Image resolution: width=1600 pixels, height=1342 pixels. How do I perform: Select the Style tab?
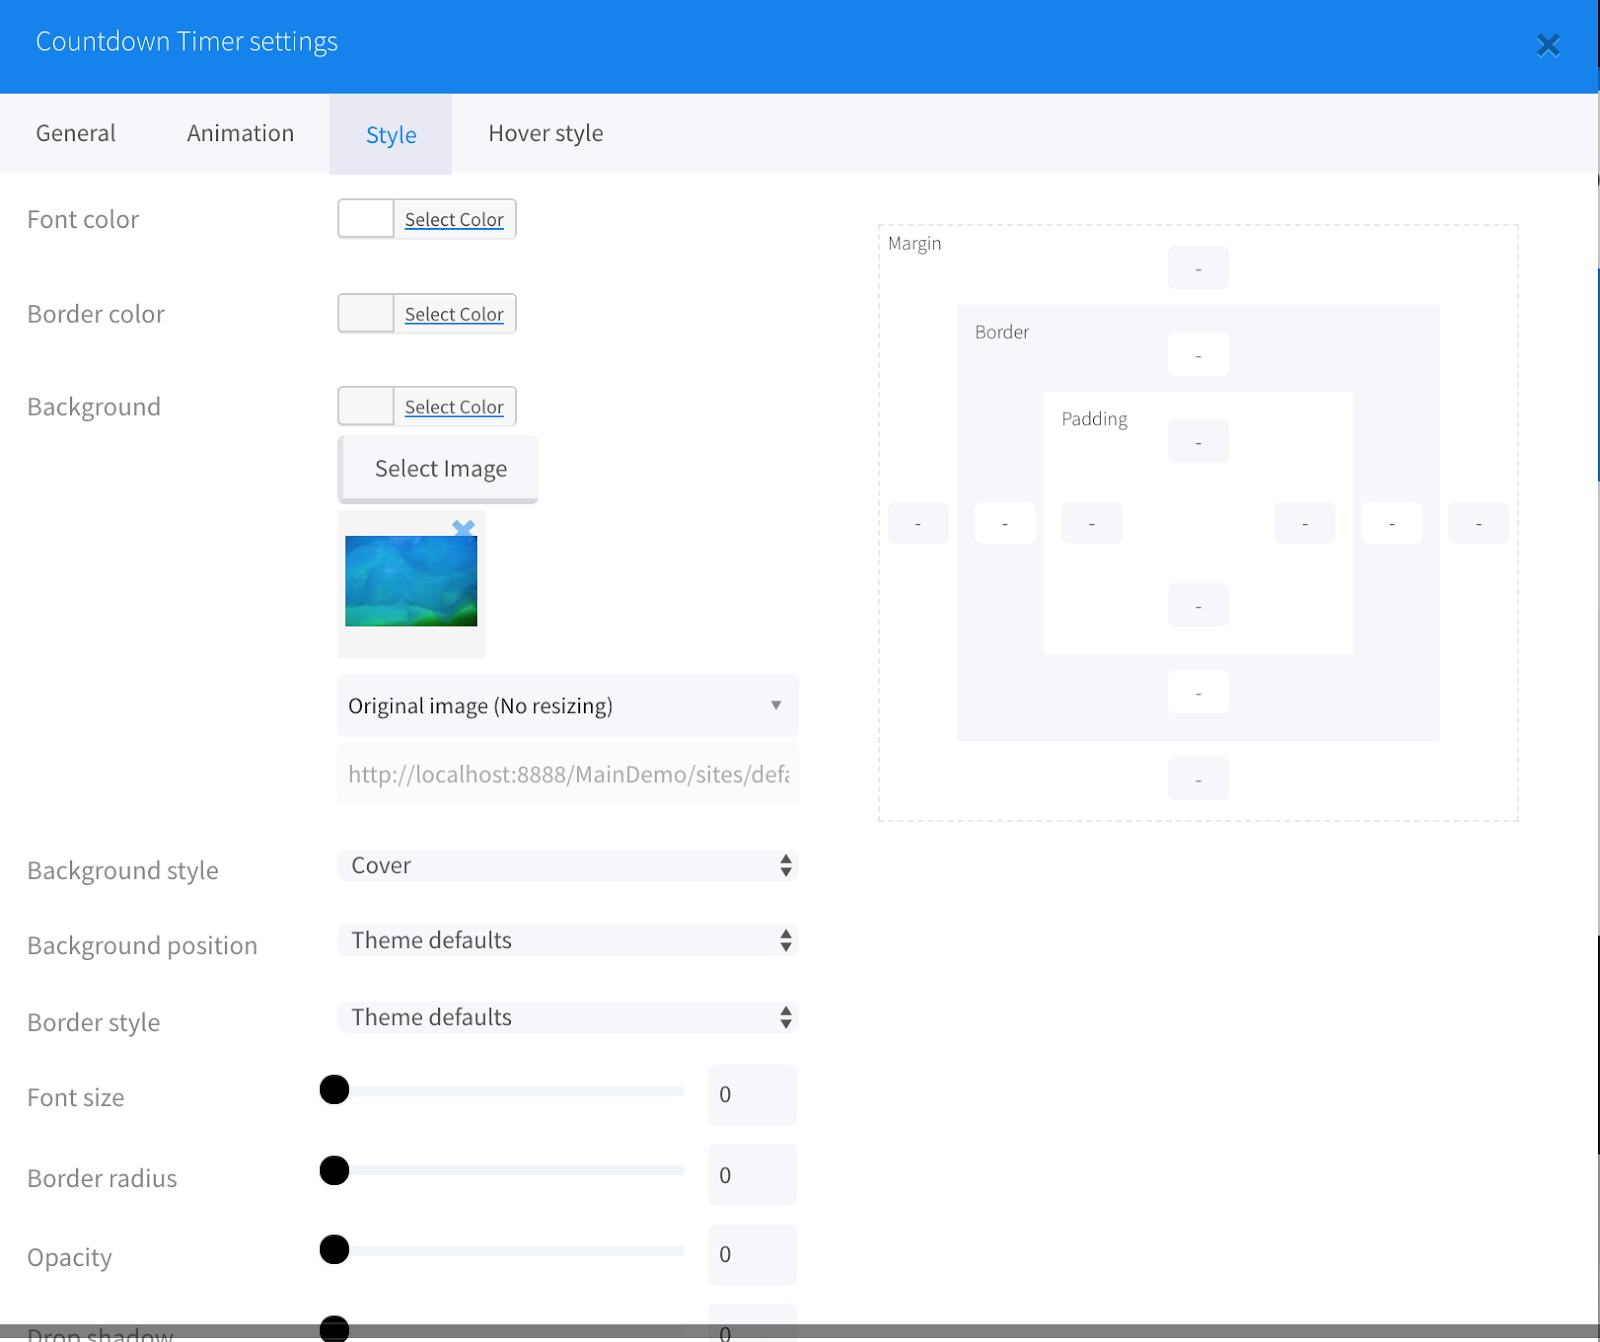391,134
